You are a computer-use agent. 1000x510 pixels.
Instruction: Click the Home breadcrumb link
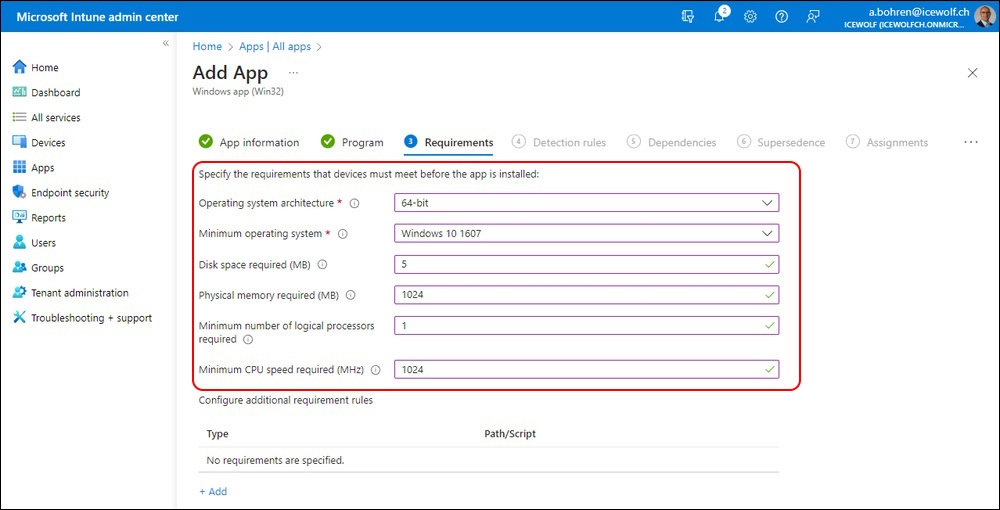click(x=207, y=47)
